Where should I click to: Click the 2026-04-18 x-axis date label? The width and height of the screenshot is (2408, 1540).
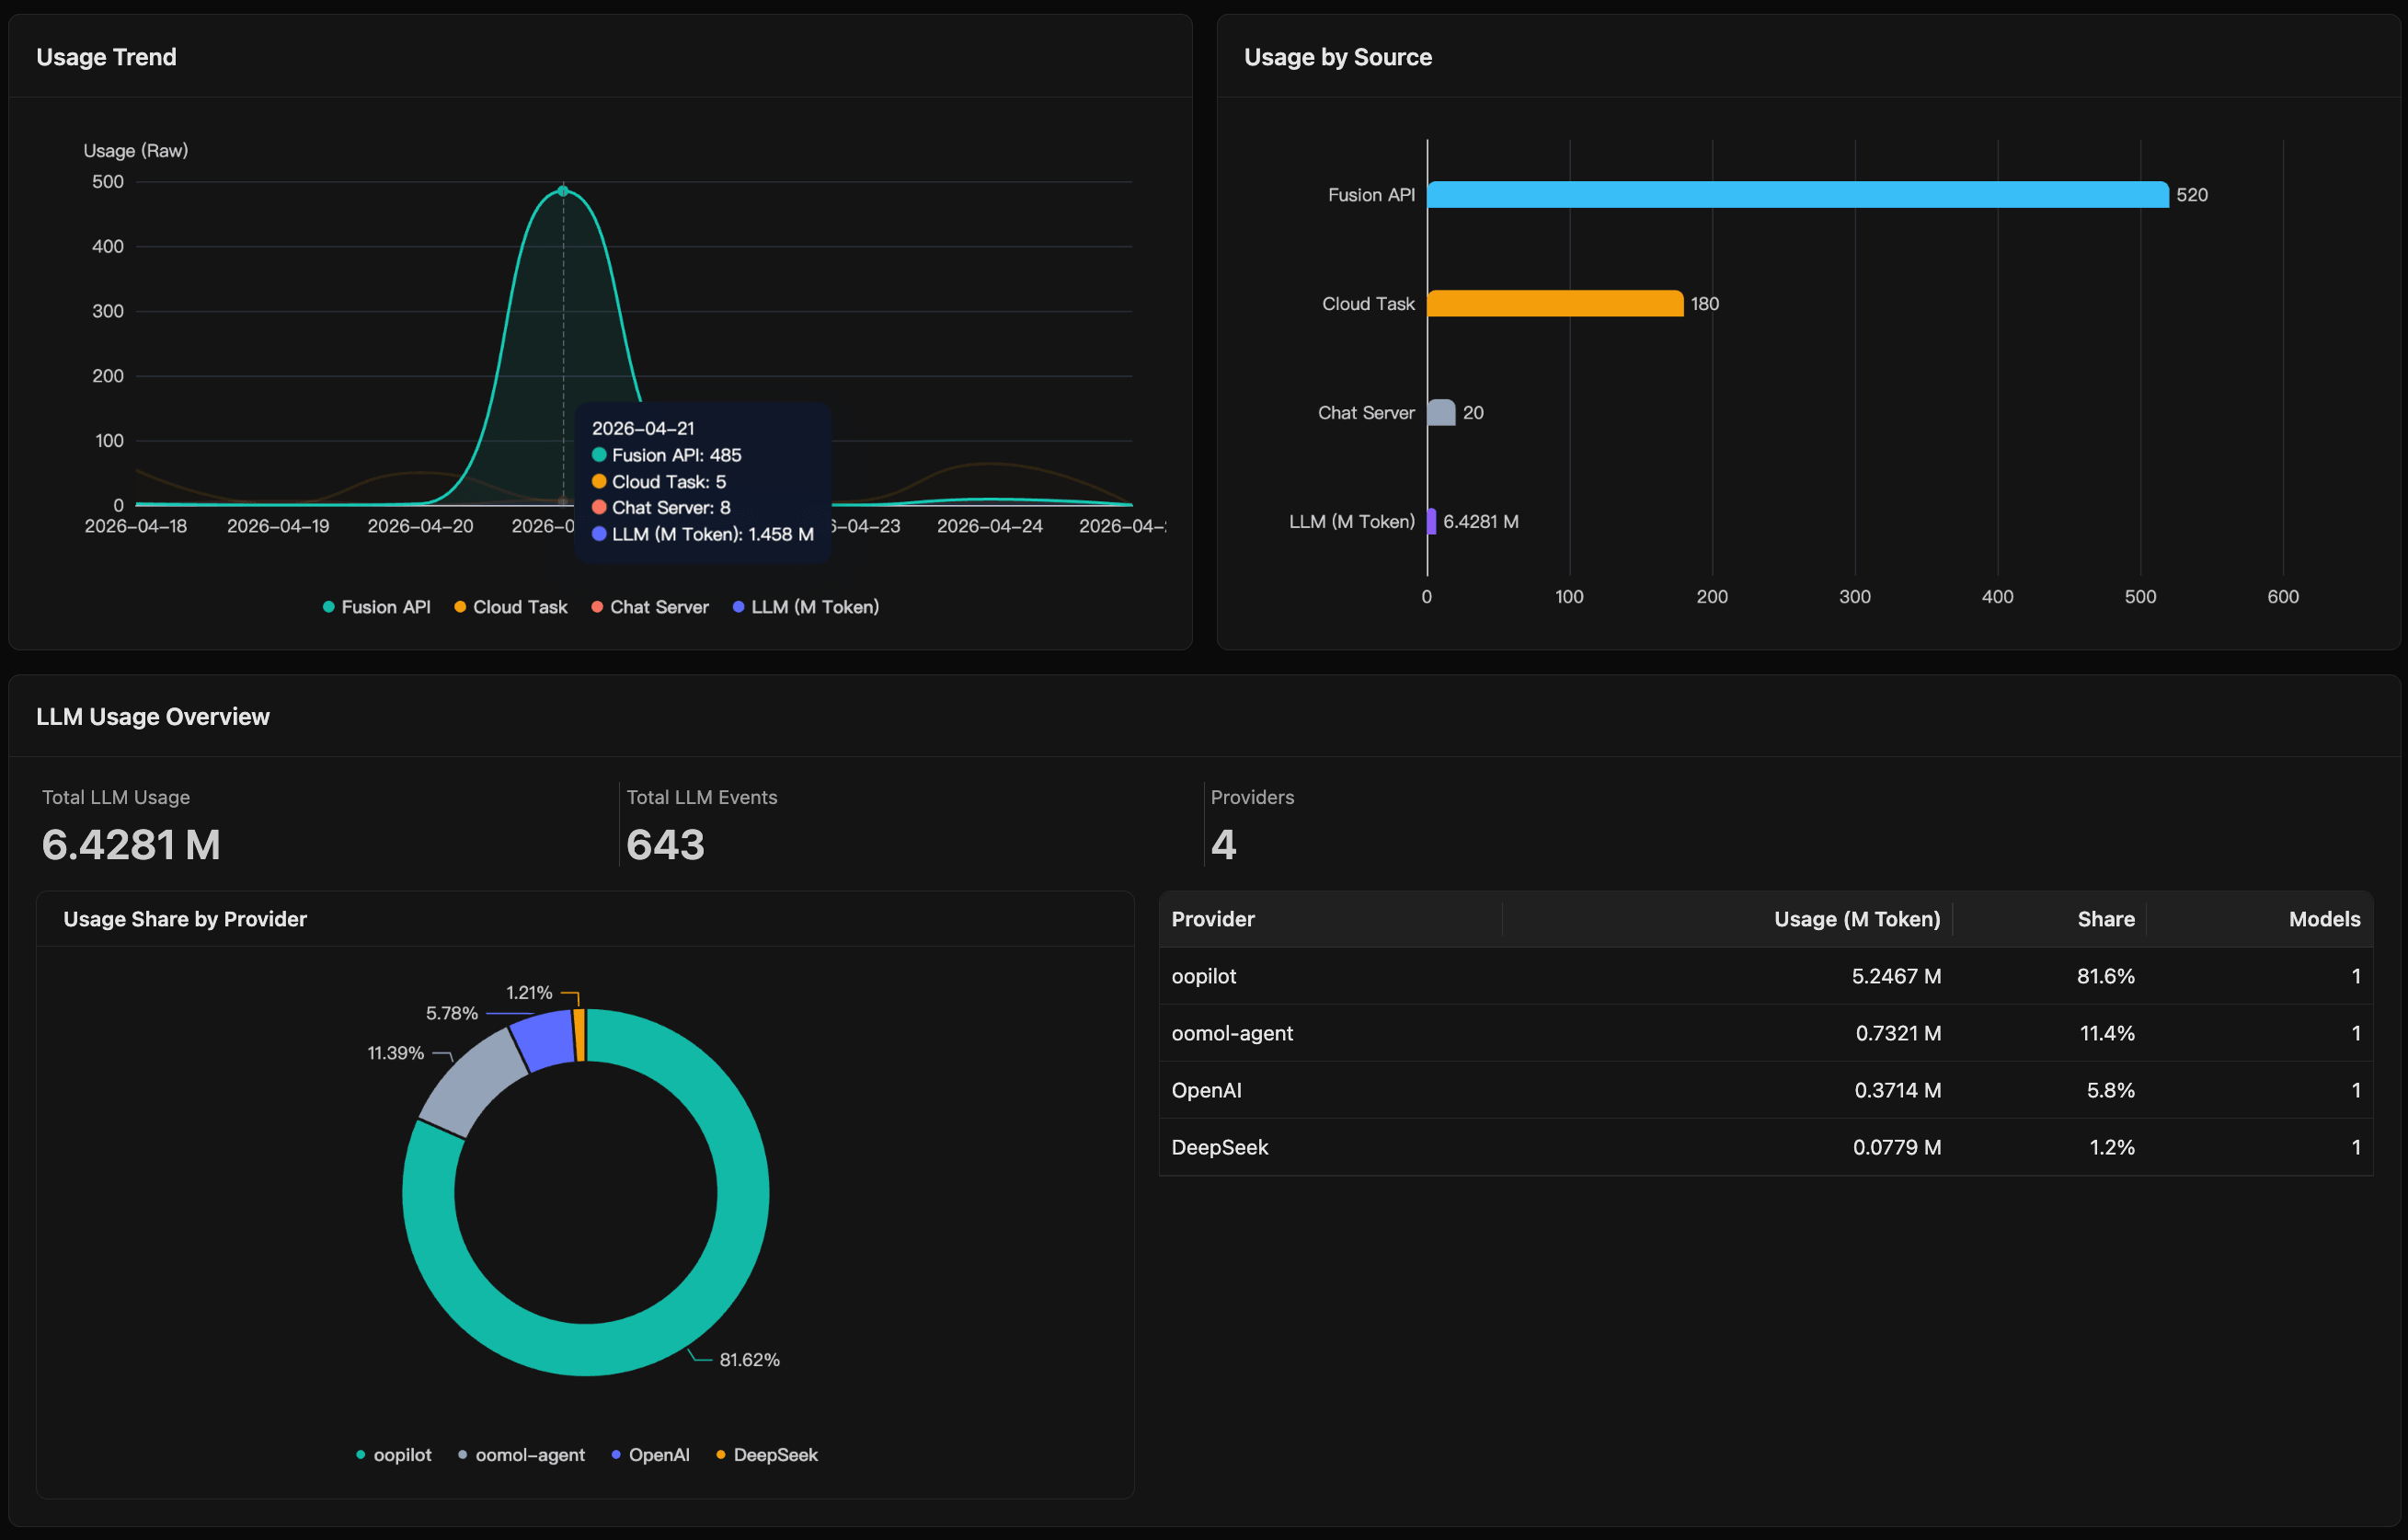(x=136, y=526)
